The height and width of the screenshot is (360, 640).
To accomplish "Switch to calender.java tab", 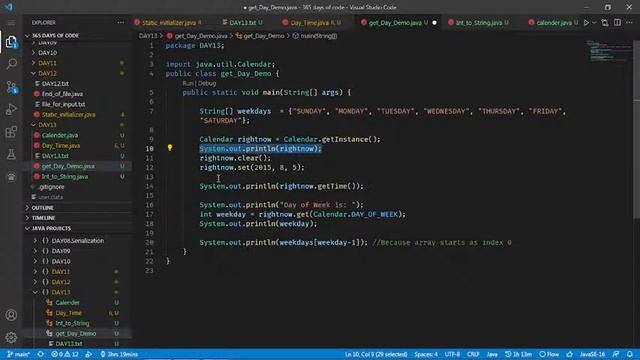I will (553, 22).
